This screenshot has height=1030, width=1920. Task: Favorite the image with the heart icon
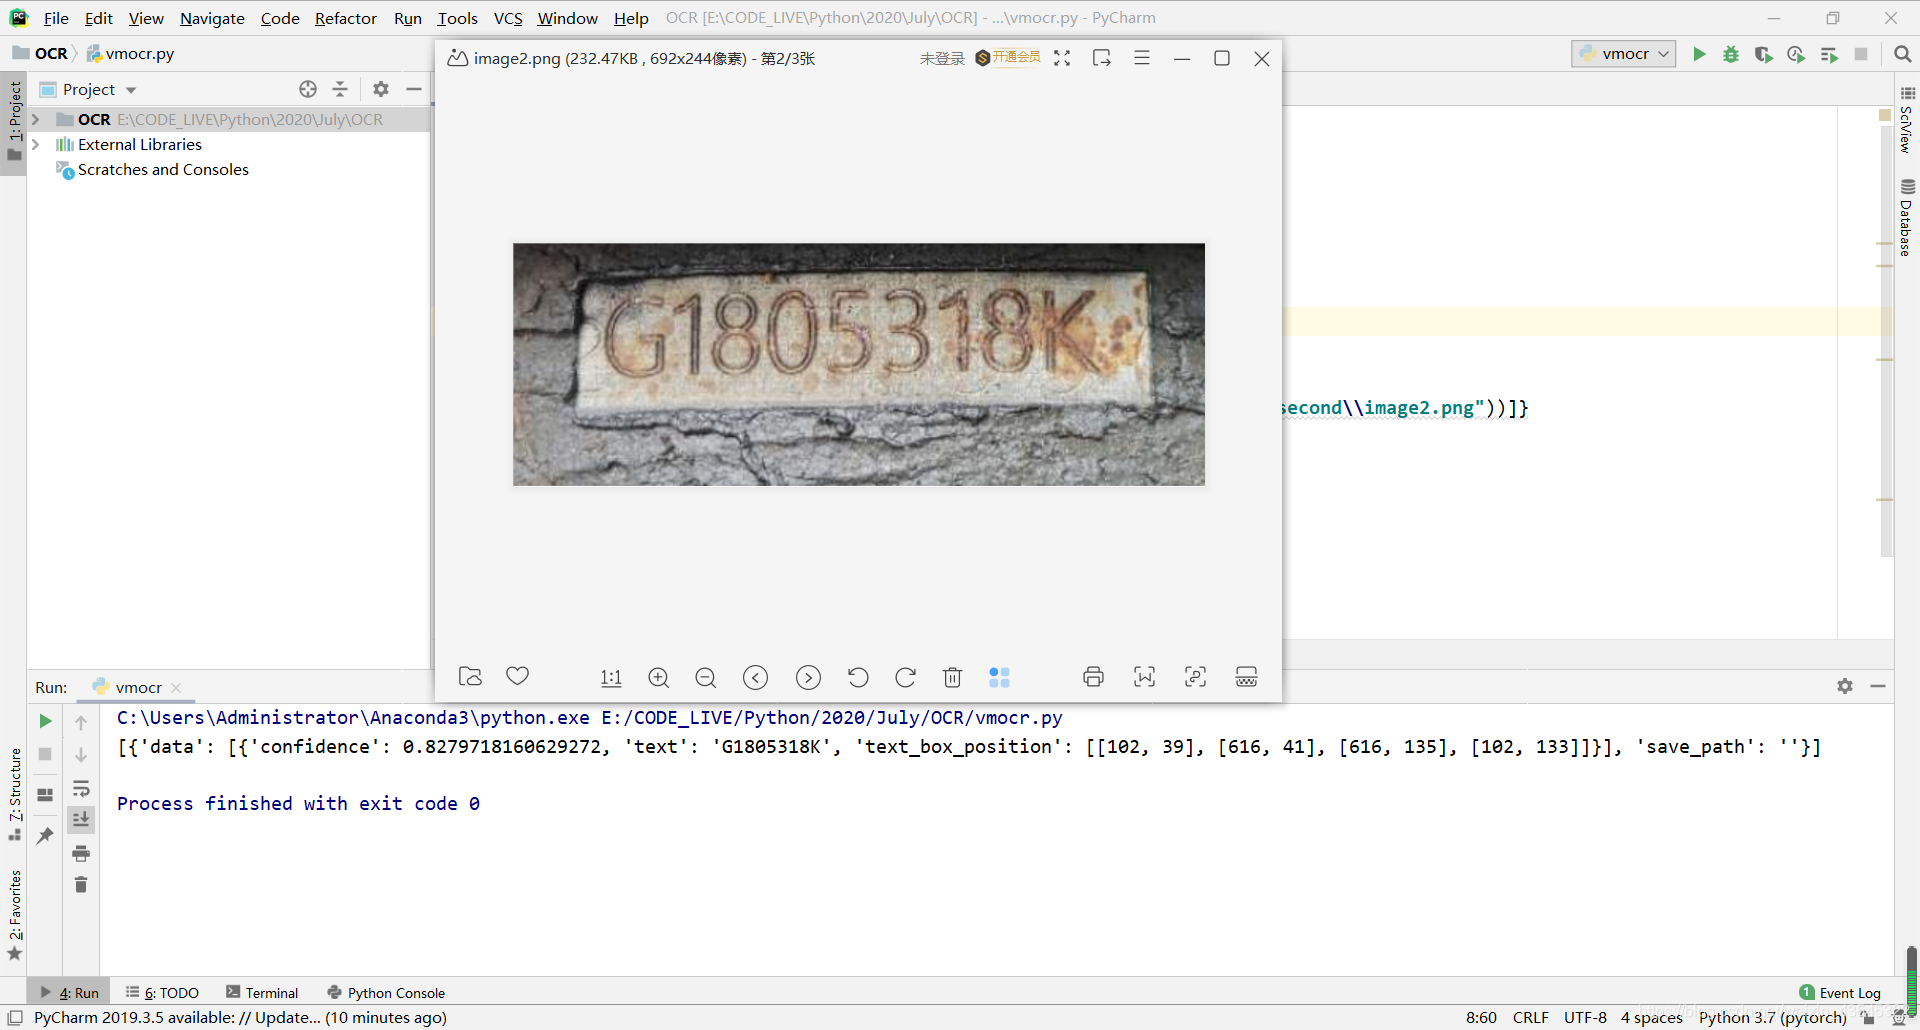517,676
